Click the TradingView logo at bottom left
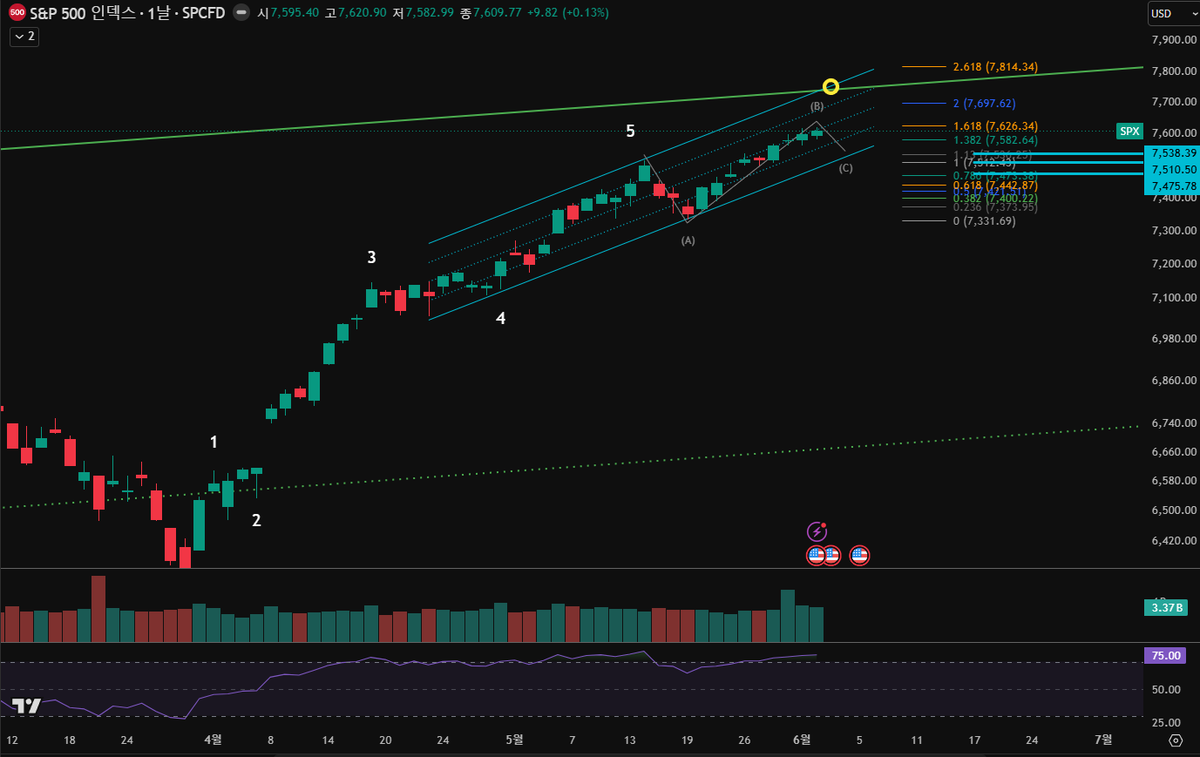This screenshot has width=1200, height=757. (26, 706)
